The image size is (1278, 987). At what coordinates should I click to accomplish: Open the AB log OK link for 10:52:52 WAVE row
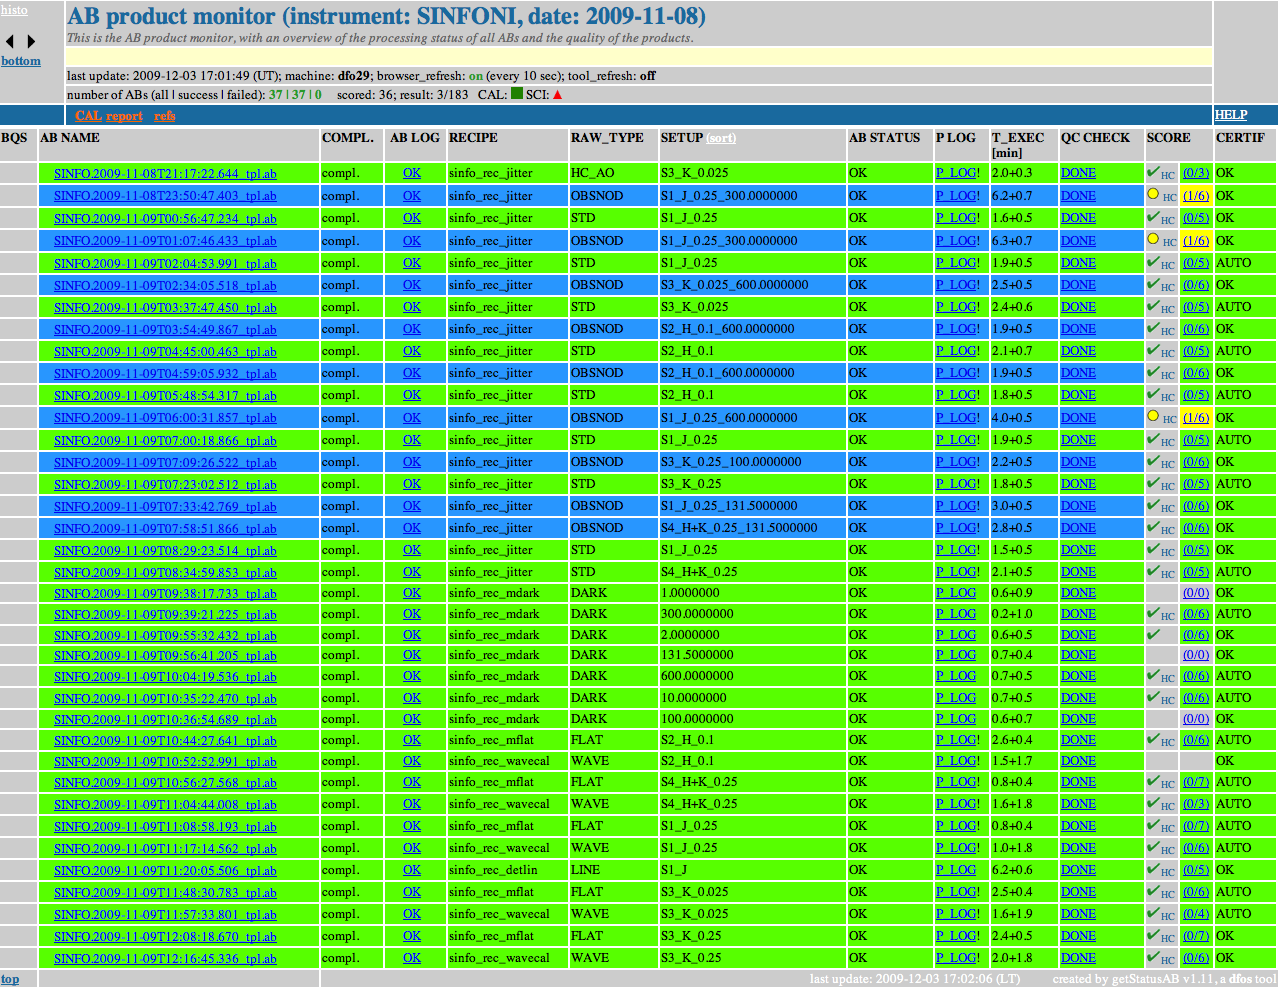click(x=412, y=761)
